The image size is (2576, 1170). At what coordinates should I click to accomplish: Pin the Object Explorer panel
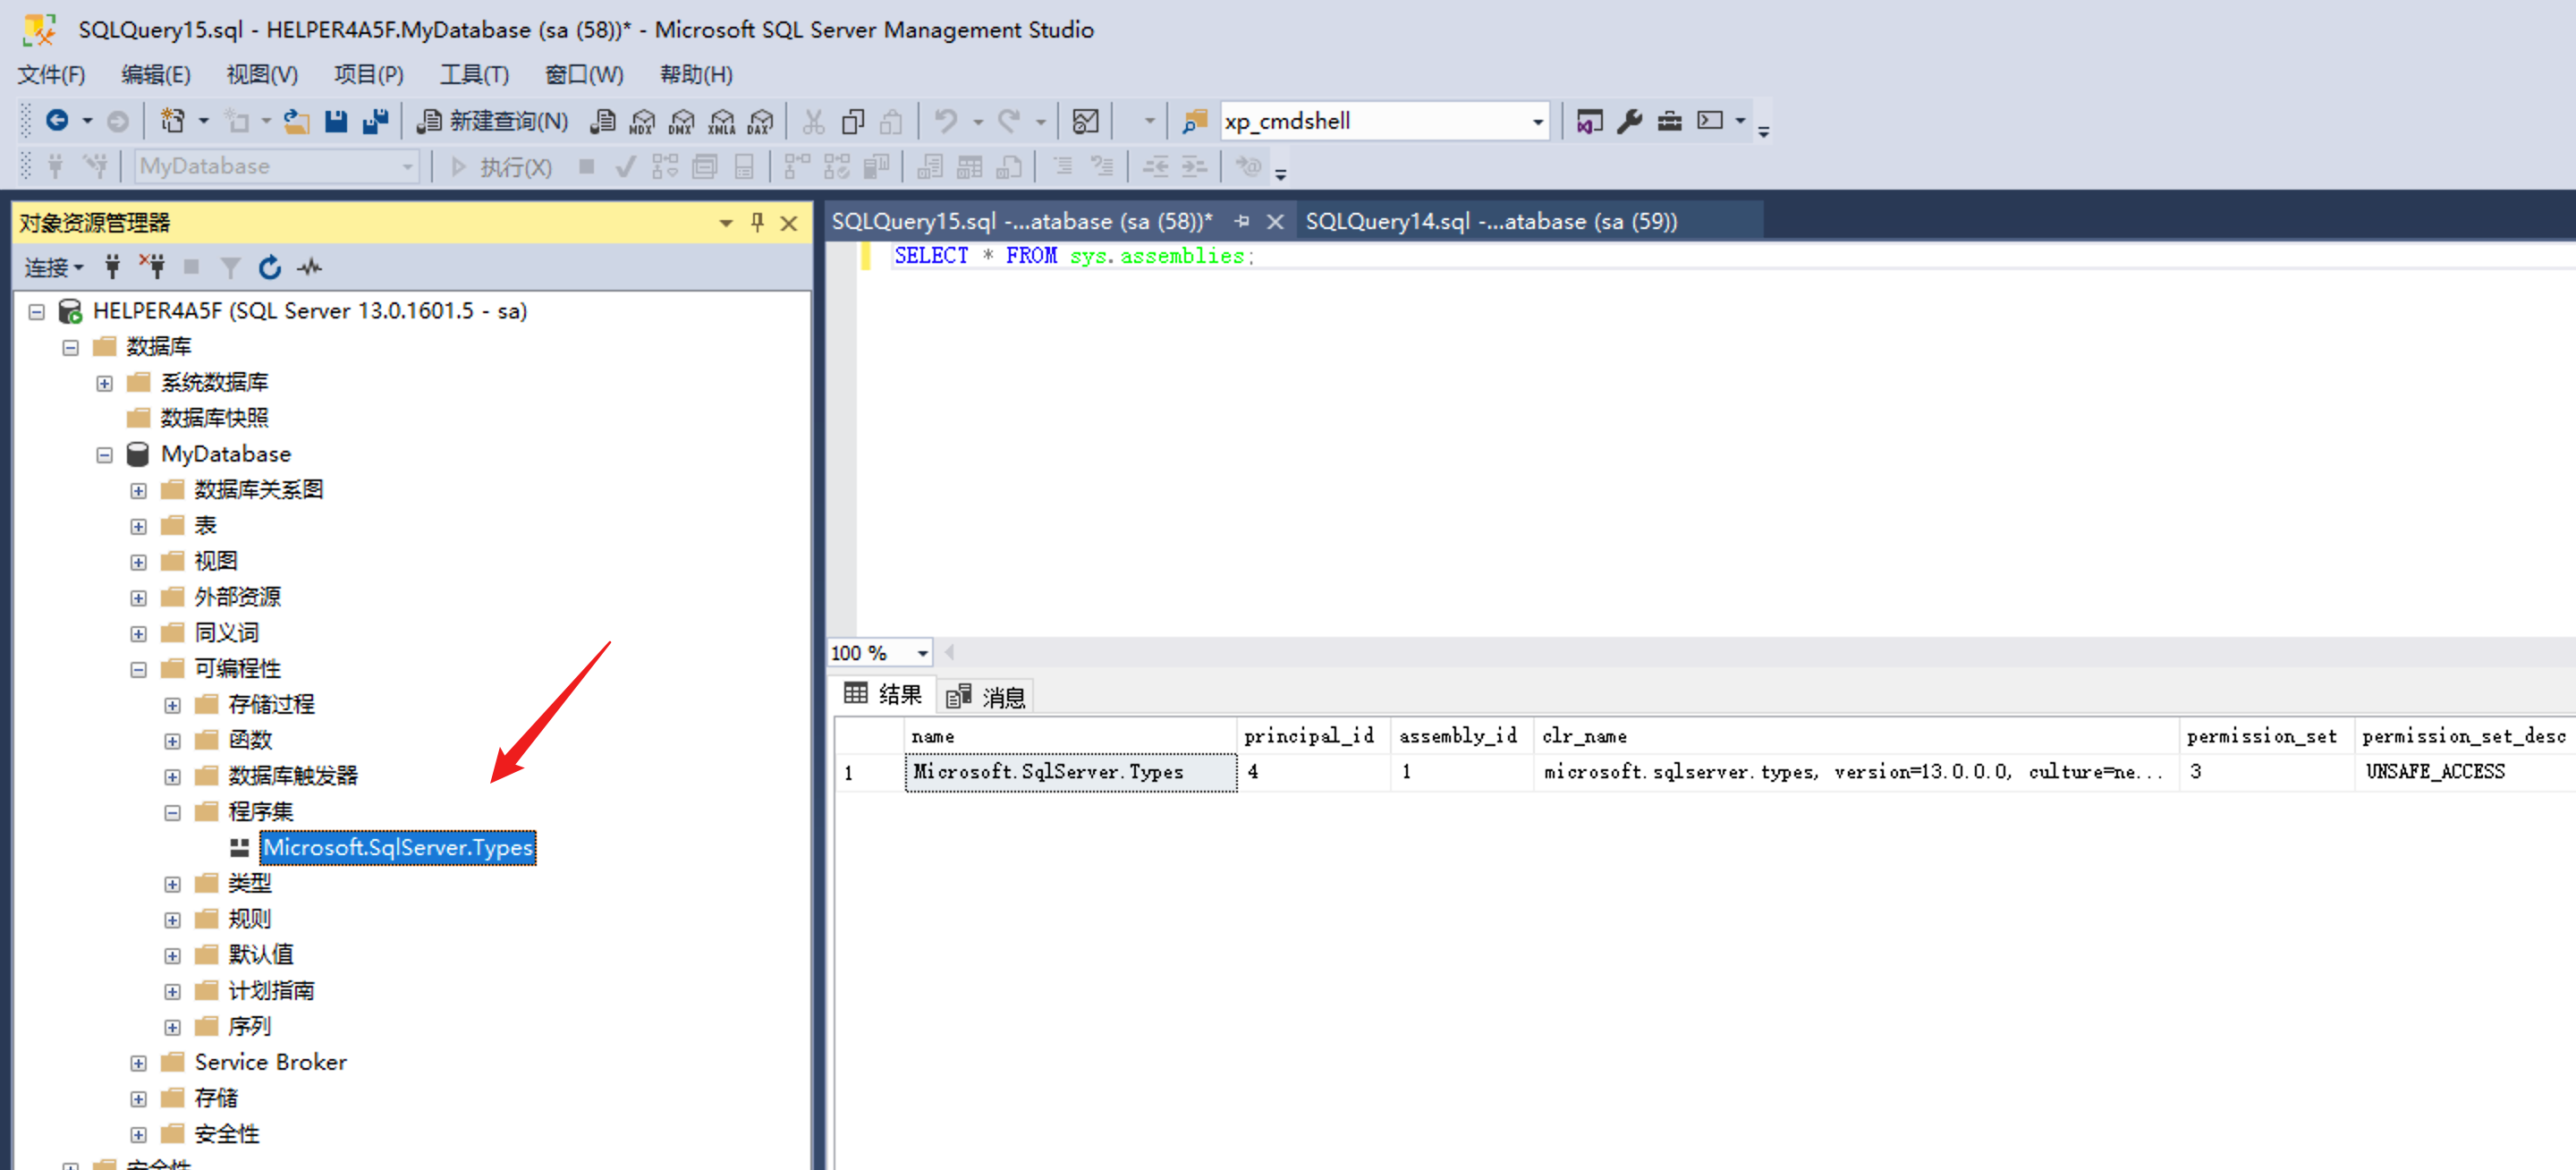click(x=757, y=222)
